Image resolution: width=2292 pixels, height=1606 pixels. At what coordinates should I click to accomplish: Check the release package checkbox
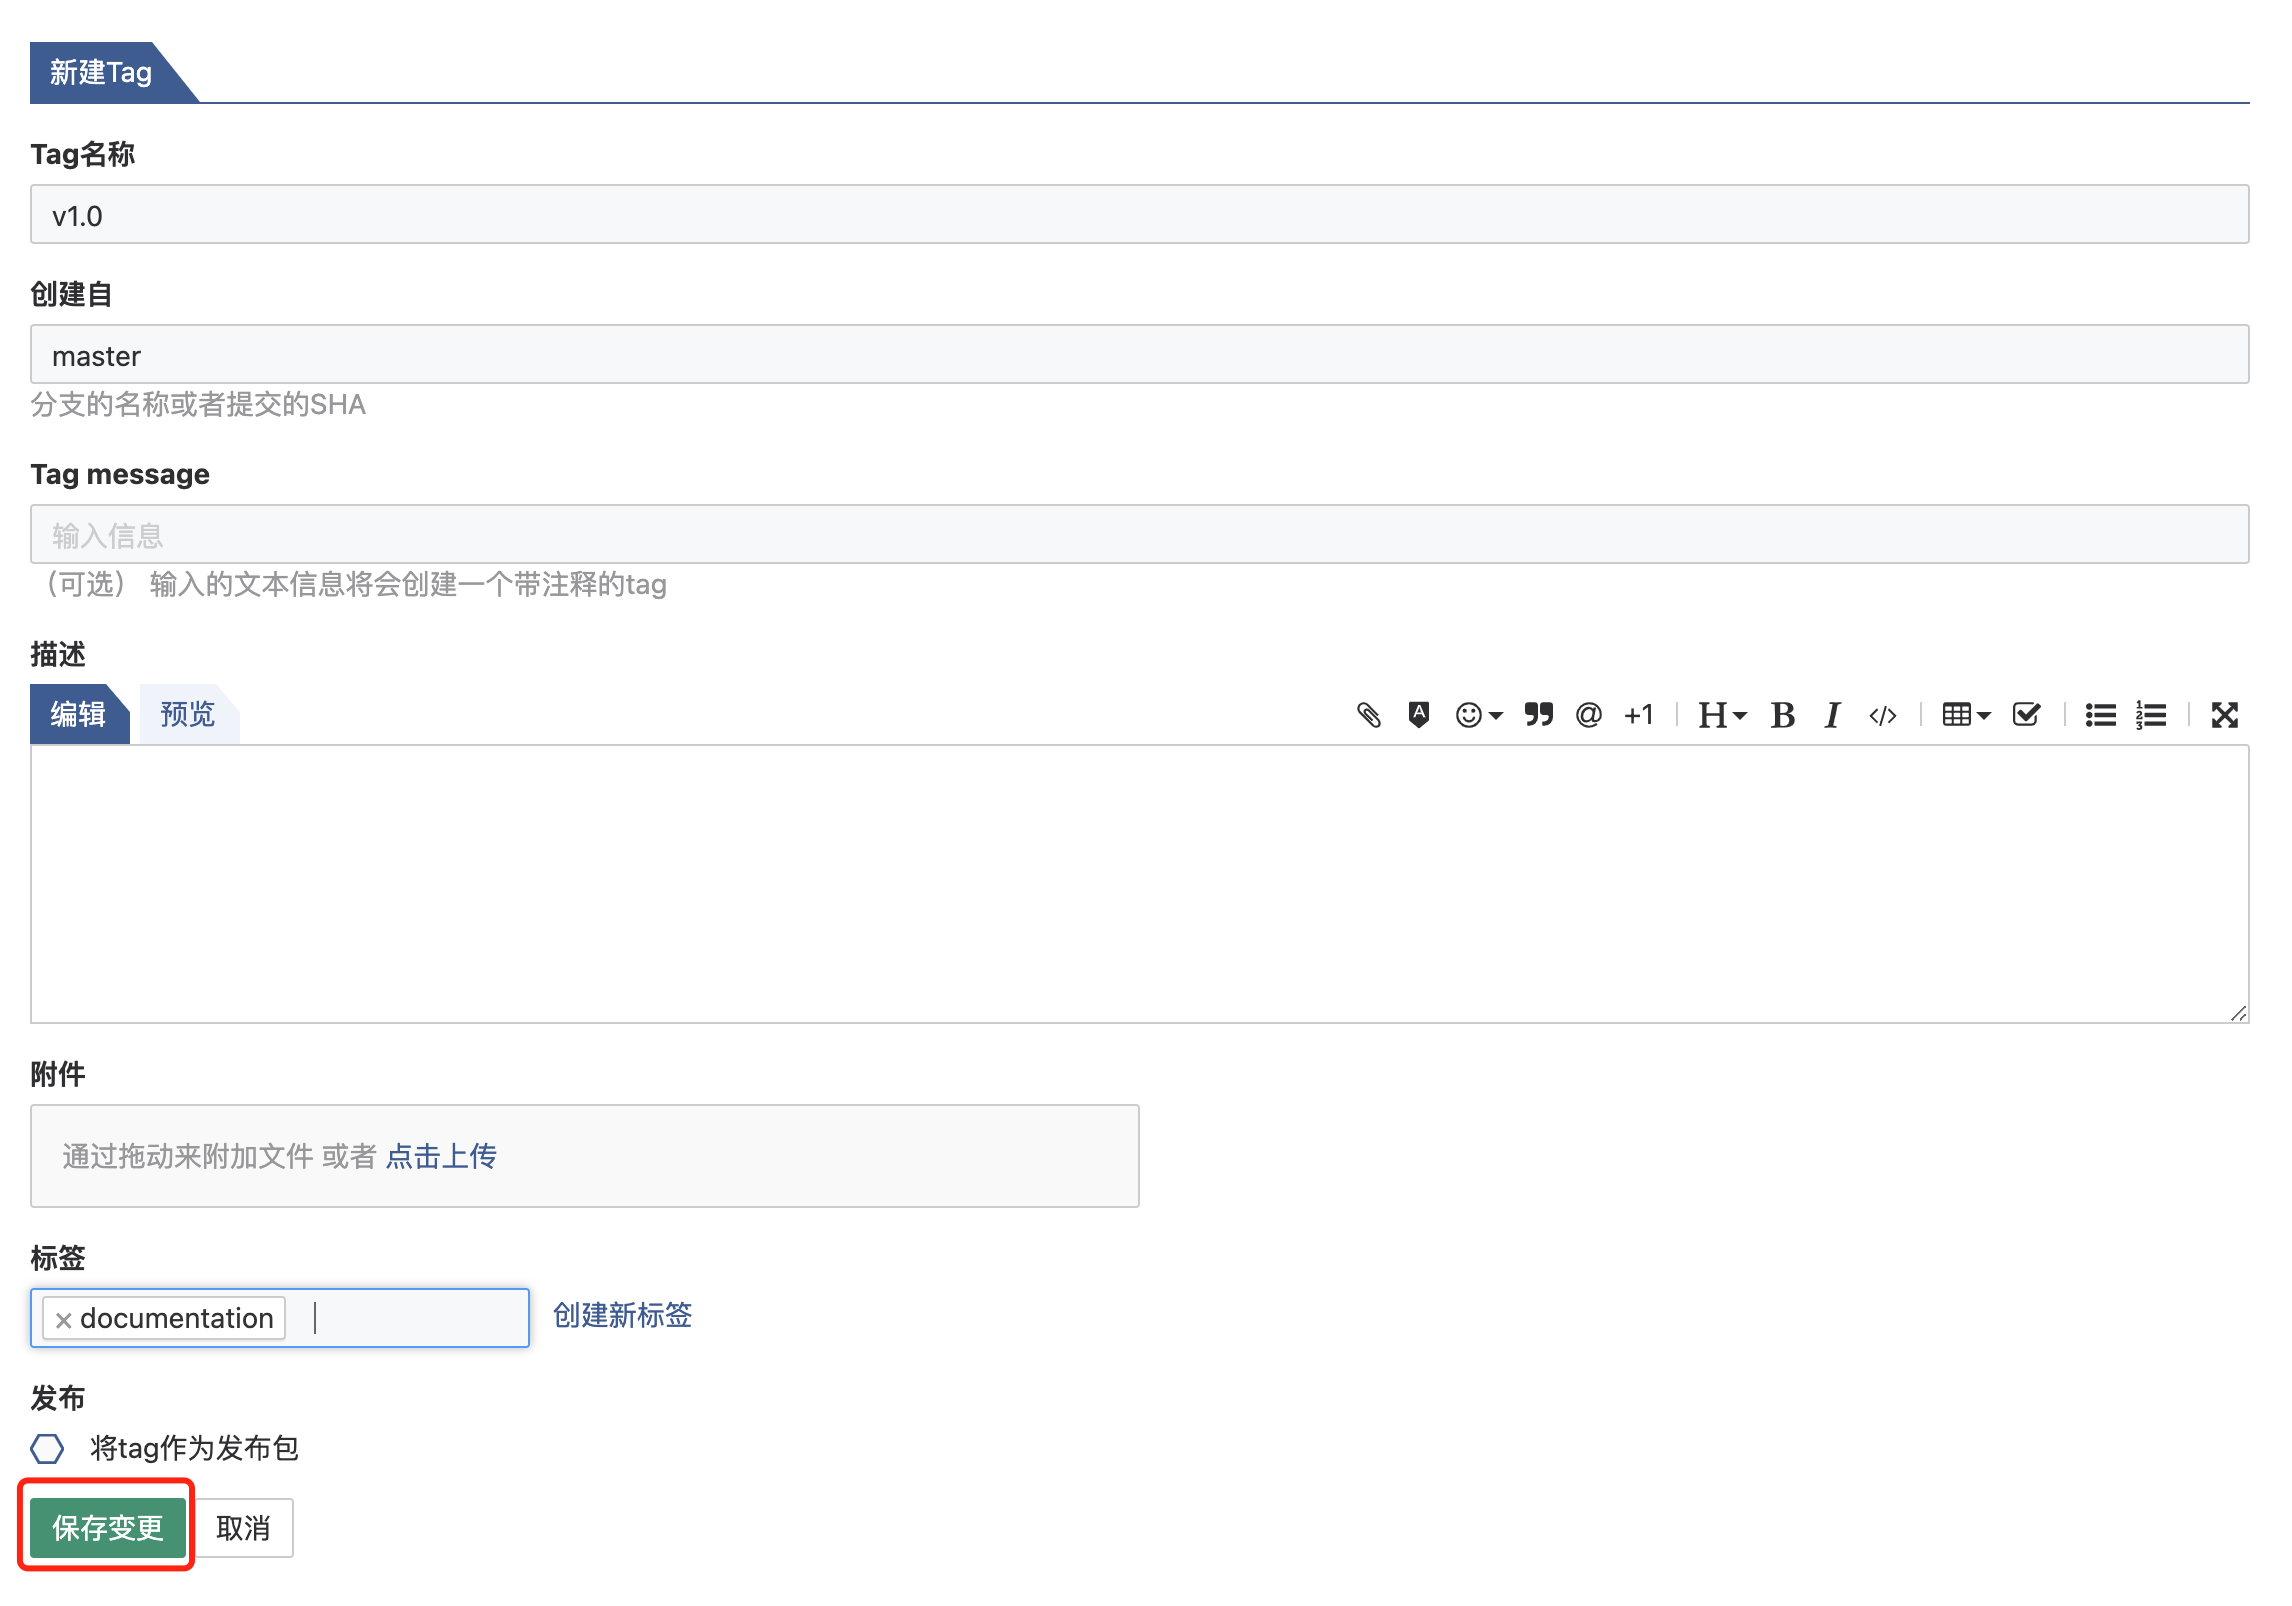(47, 1447)
